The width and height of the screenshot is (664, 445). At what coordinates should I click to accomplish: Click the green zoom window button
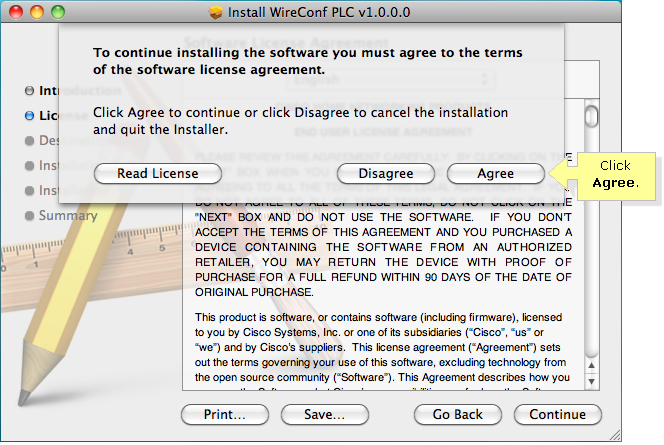coord(58,12)
